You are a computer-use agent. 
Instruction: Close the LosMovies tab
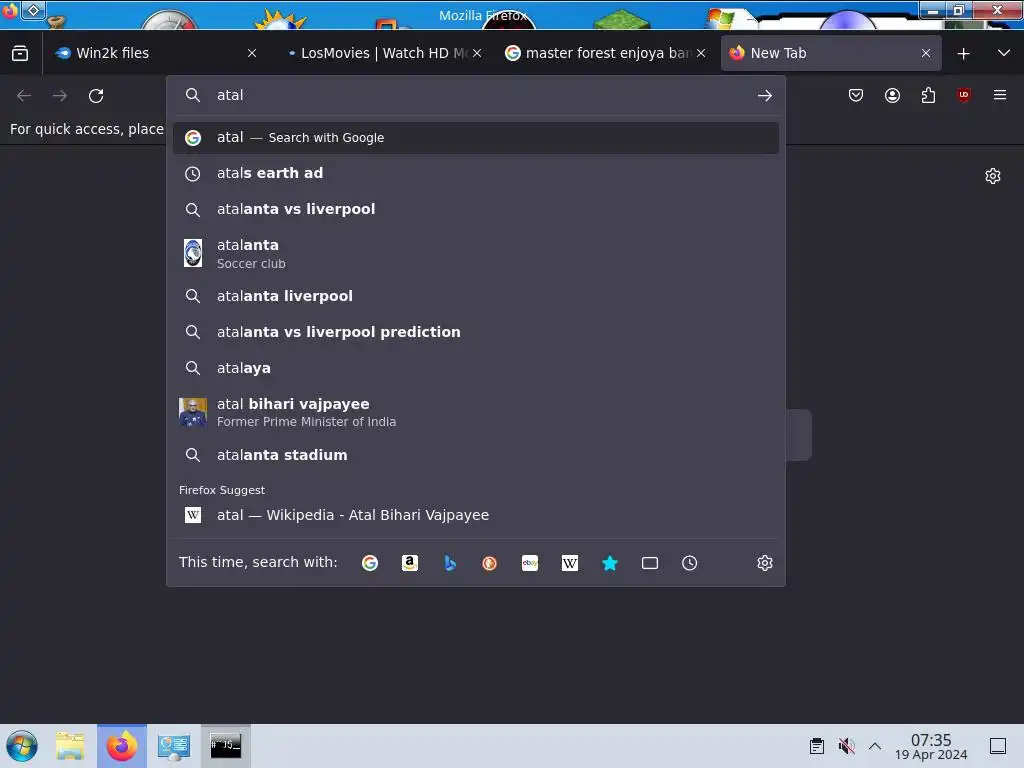click(x=477, y=54)
